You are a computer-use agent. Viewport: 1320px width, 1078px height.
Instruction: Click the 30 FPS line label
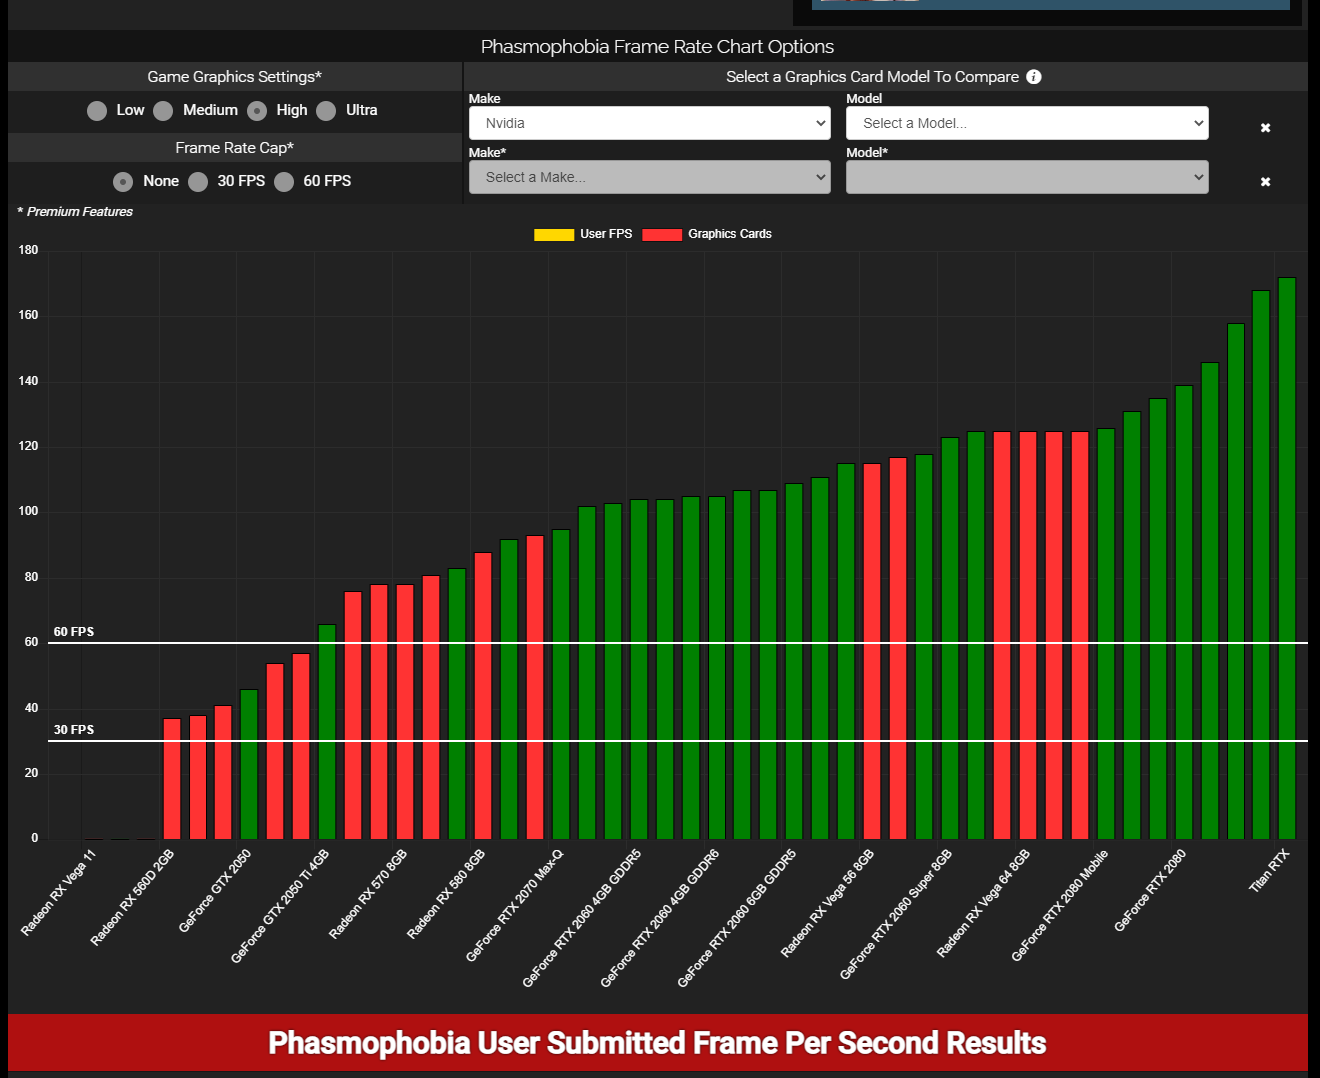click(x=74, y=730)
